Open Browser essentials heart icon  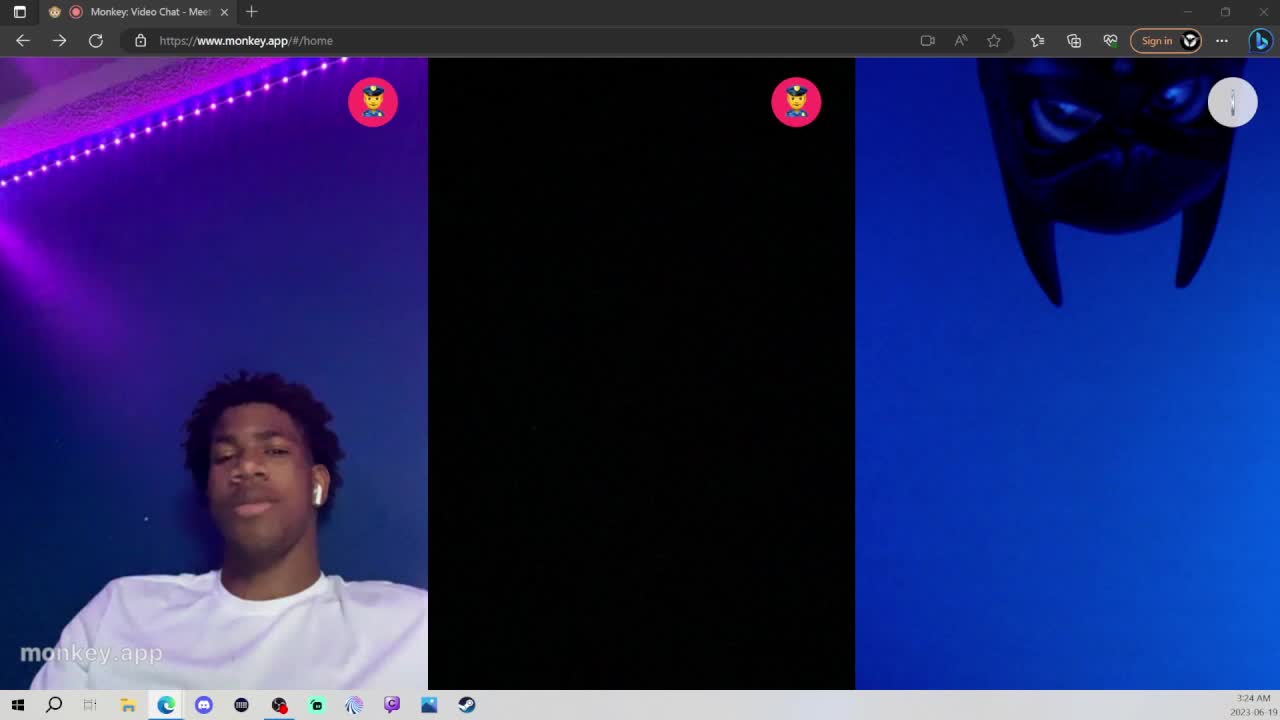[x=1110, y=41]
